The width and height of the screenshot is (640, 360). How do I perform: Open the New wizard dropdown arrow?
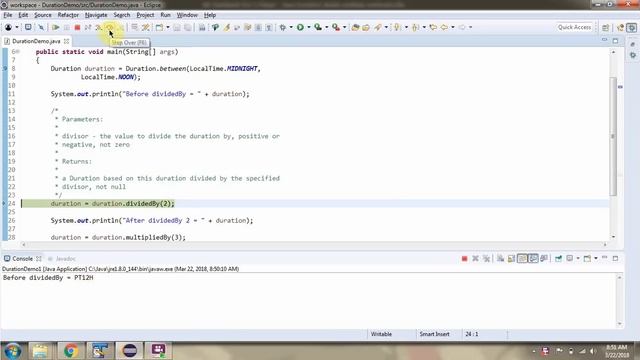tap(168, 27)
